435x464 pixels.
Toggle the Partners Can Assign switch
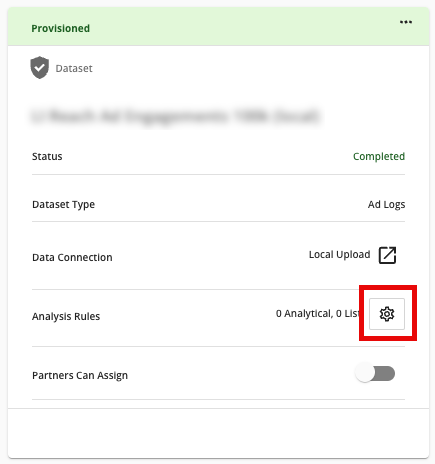(x=375, y=373)
